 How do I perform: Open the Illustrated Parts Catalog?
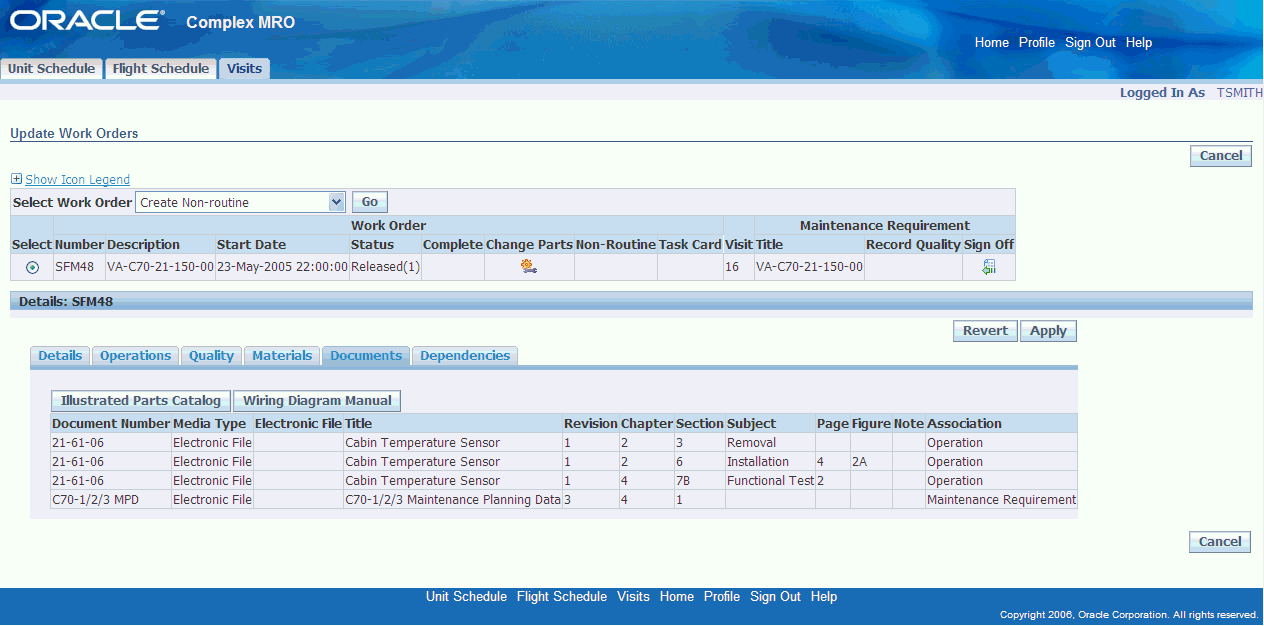click(141, 400)
